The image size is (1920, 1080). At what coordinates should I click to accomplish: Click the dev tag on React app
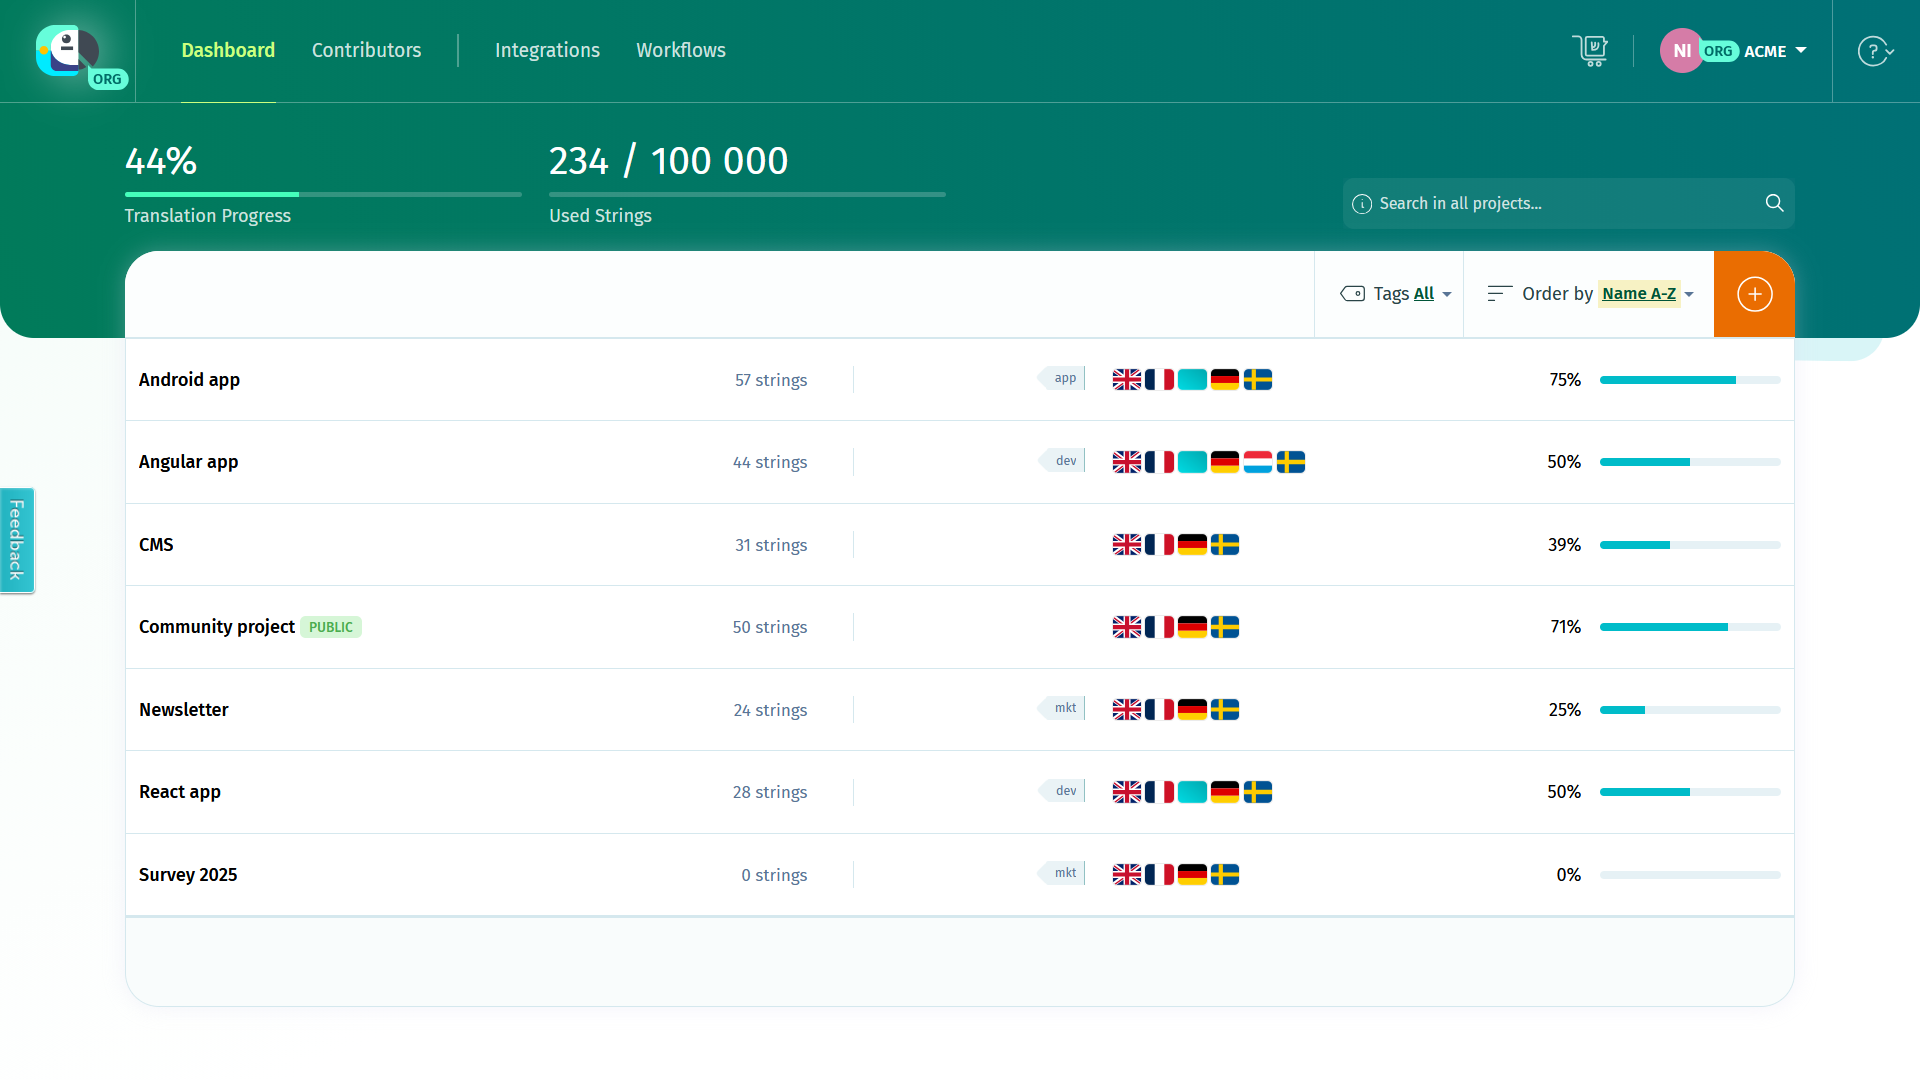point(1062,791)
